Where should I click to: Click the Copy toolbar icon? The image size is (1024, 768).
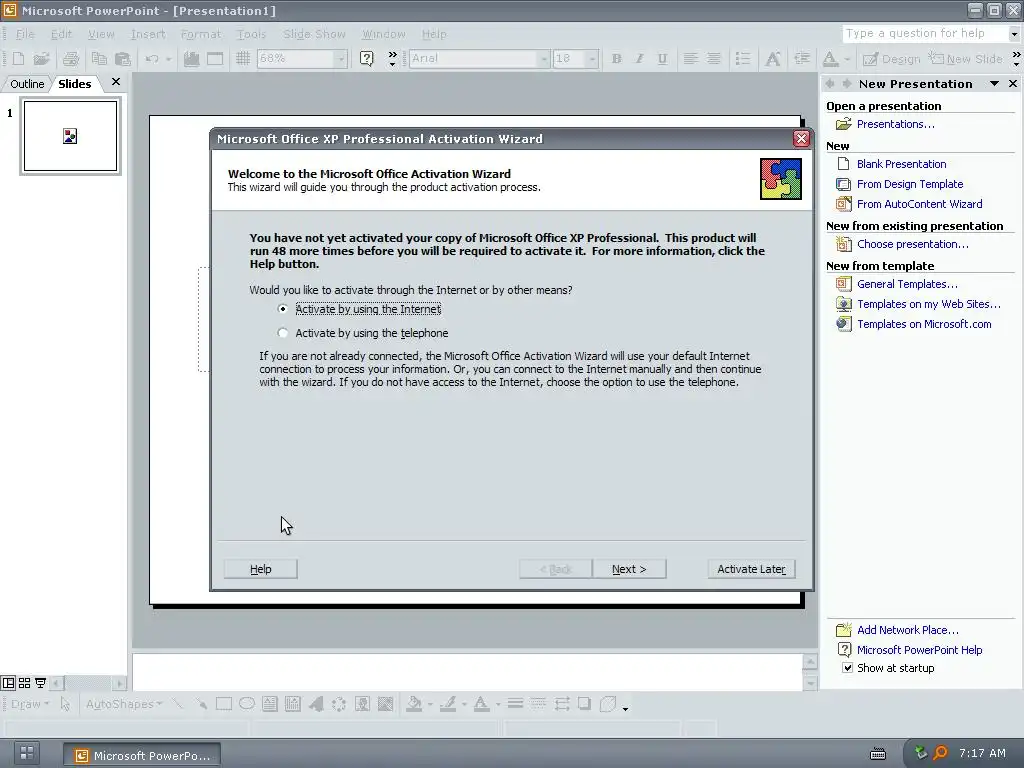click(99, 59)
